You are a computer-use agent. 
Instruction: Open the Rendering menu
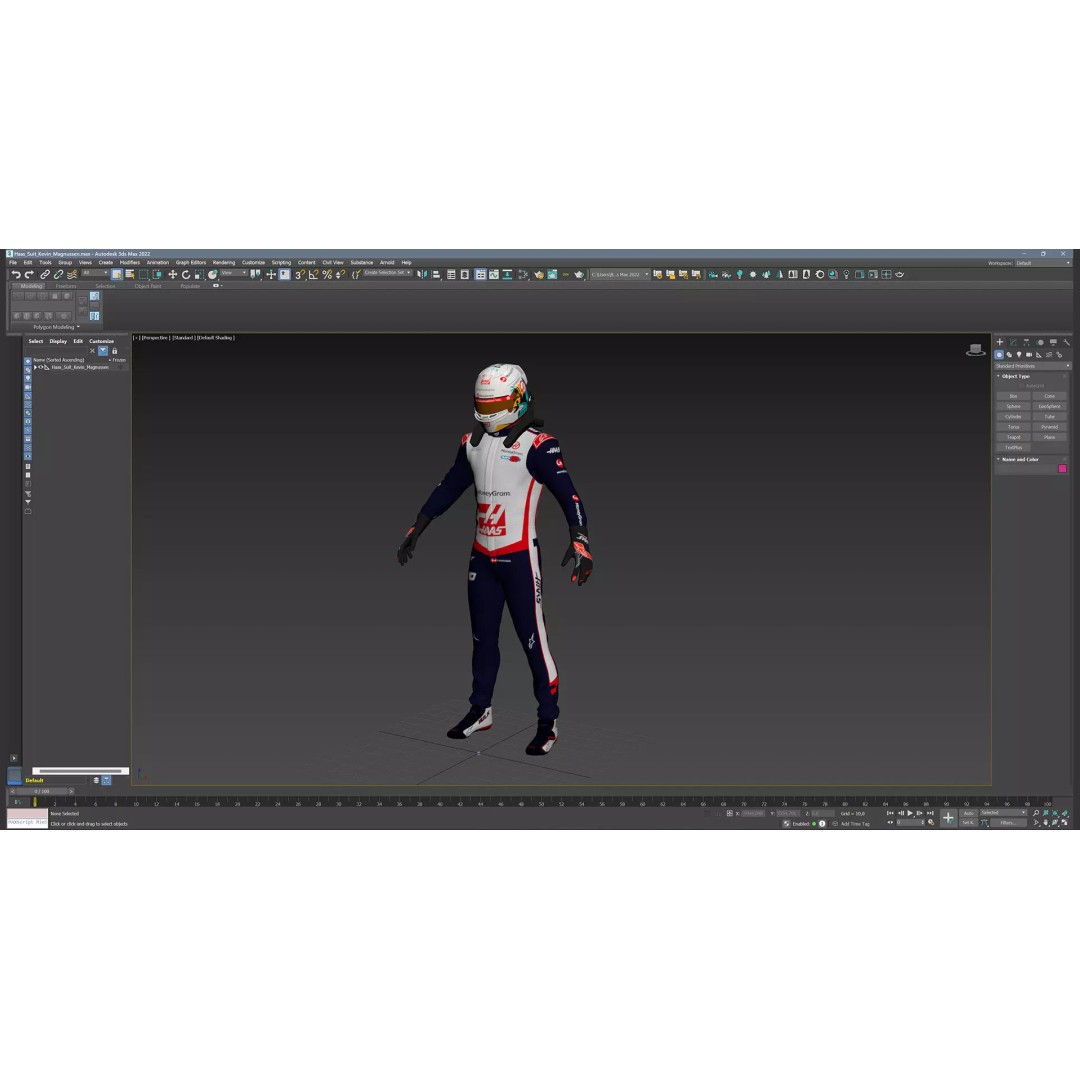tap(222, 262)
